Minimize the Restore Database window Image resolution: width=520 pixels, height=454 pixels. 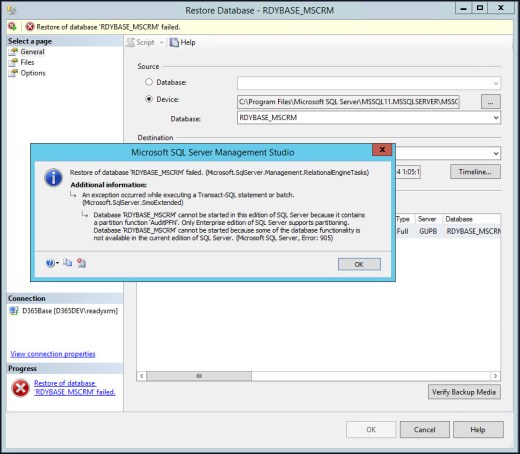[464, 8]
